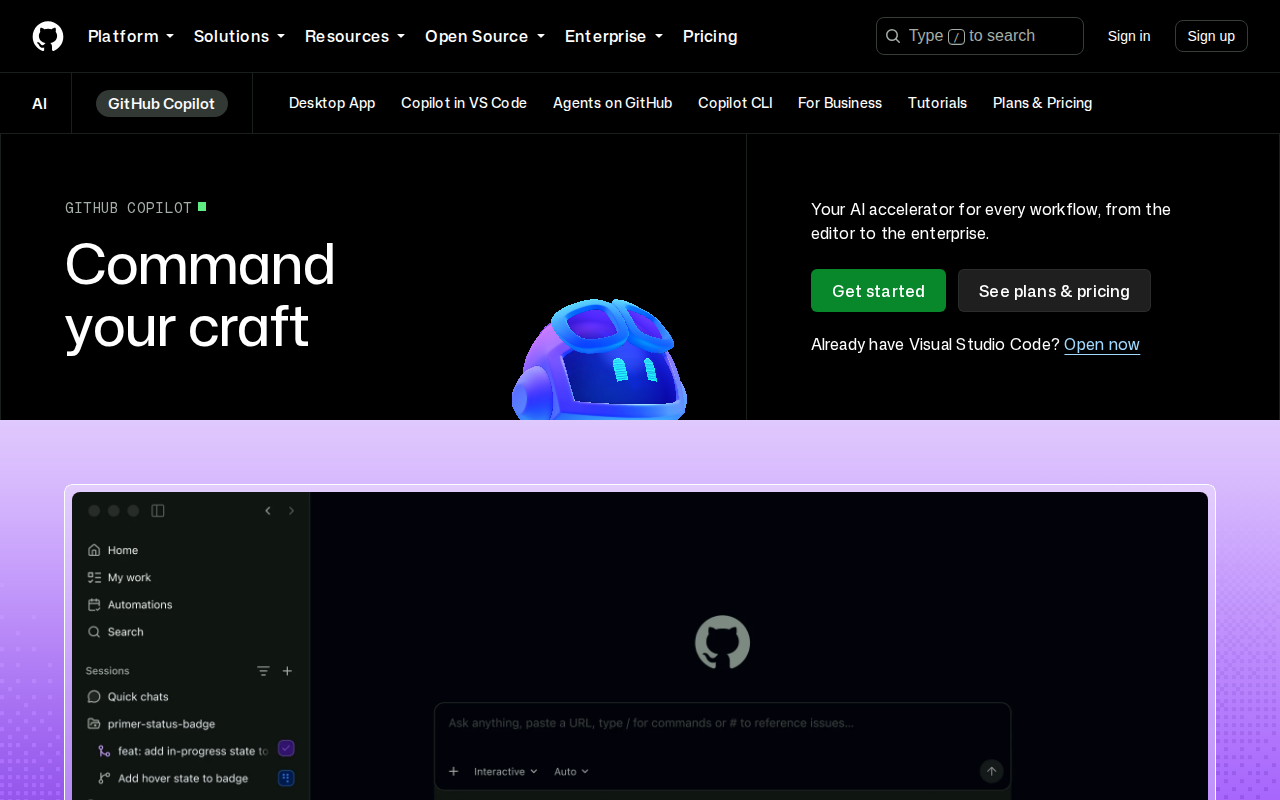Image resolution: width=1280 pixels, height=800 pixels.
Task: Click the Open now link
Action: point(1102,344)
